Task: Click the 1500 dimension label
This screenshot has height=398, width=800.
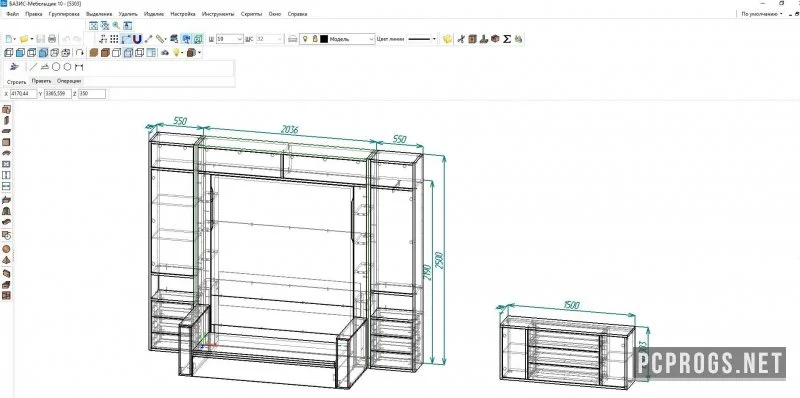Action: point(571,305)
